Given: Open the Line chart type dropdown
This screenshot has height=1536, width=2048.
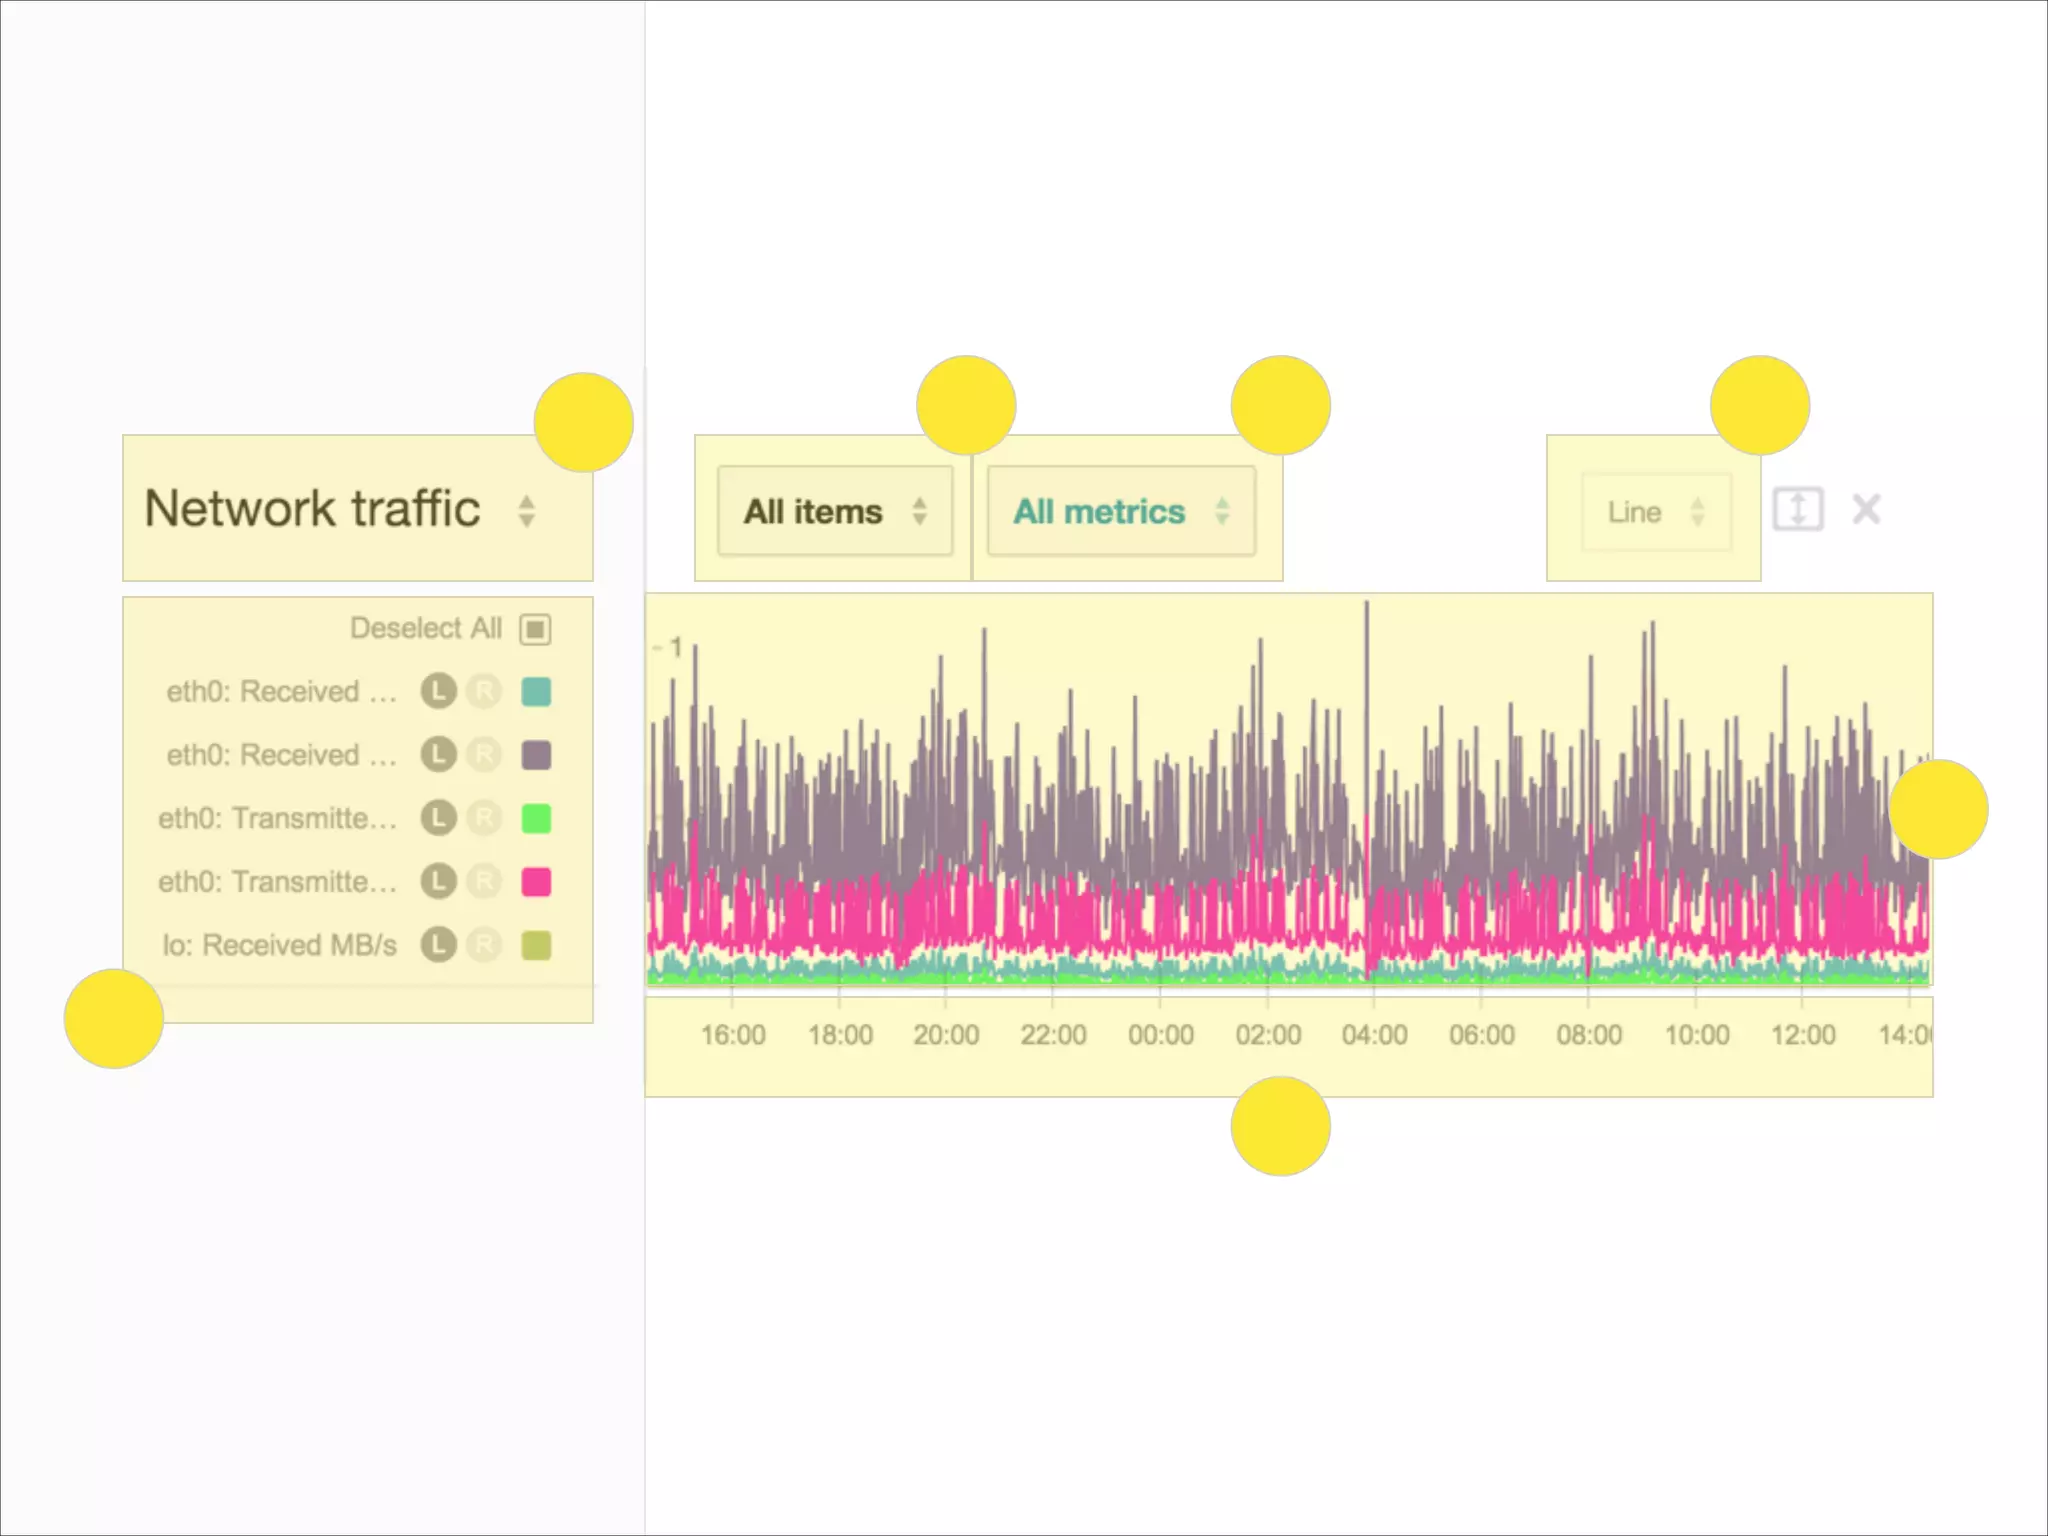Looking at the screenshot, I should click(x=1655, y=512).
